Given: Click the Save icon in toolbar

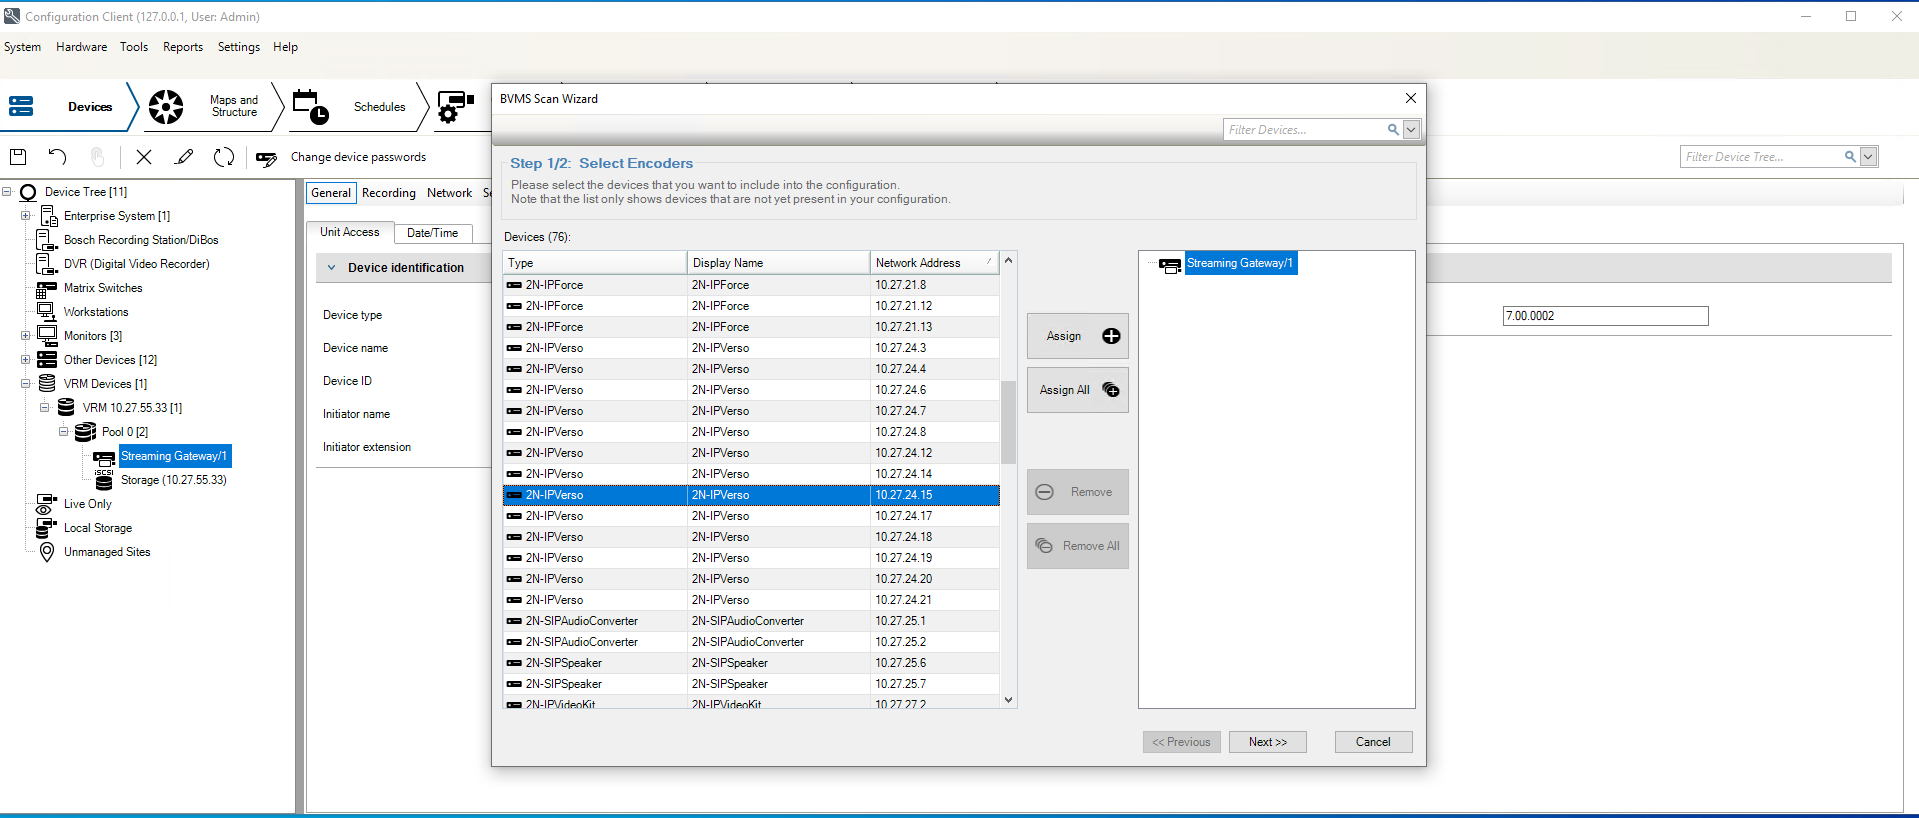Looking at the screenshot, I should 18,157.
